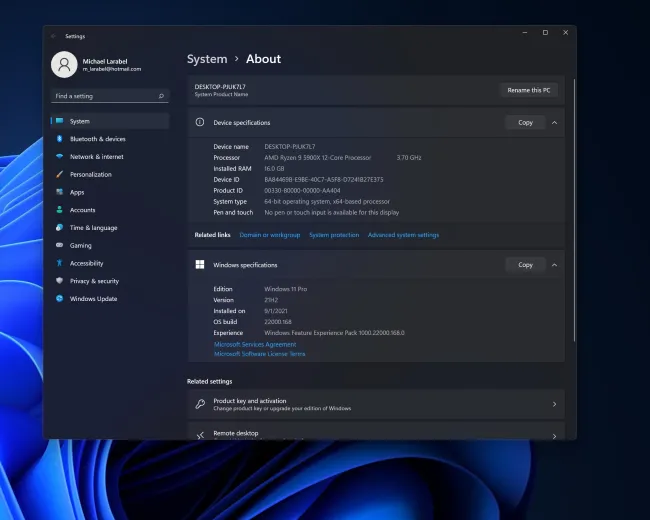Screen dimensions: 650x520
Task: Open Personalization settings
Action: tap(110, 175)
